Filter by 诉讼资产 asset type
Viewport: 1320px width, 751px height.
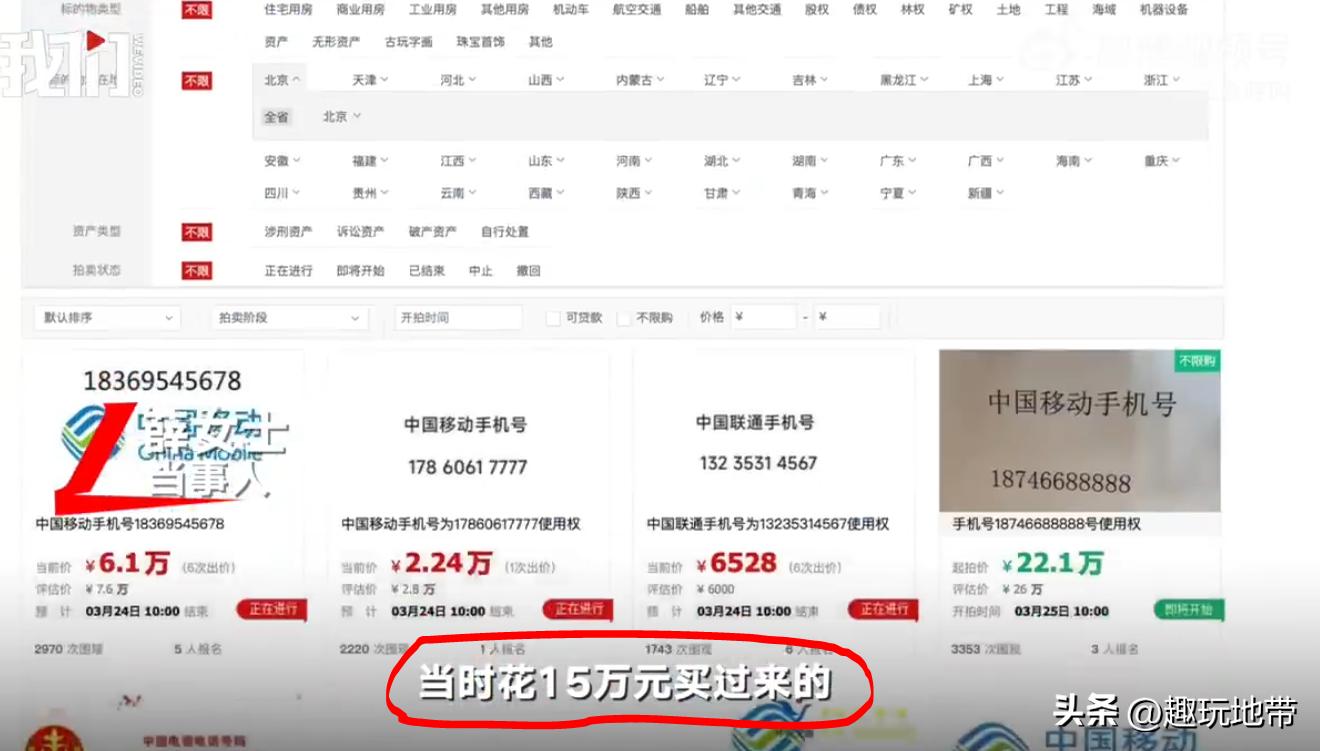click(x=359, y=232)
